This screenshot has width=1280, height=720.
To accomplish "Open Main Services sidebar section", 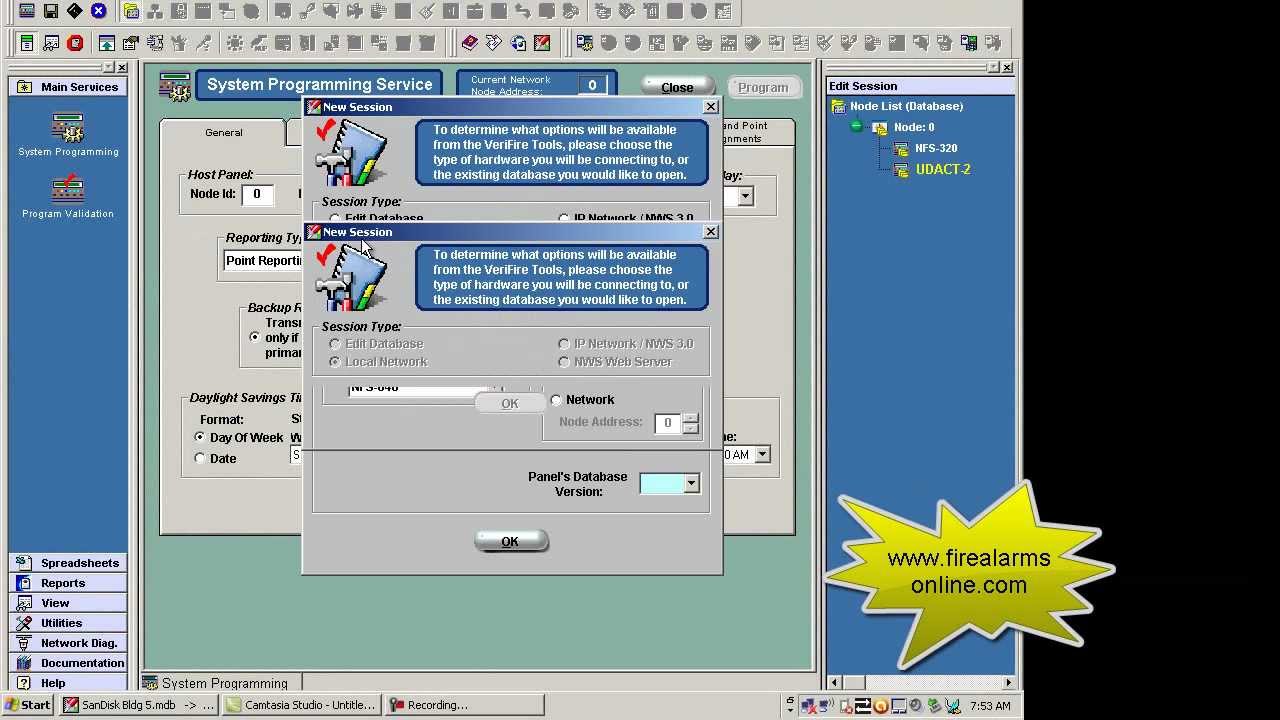I will pyautogui.click(x=68, y=87).
